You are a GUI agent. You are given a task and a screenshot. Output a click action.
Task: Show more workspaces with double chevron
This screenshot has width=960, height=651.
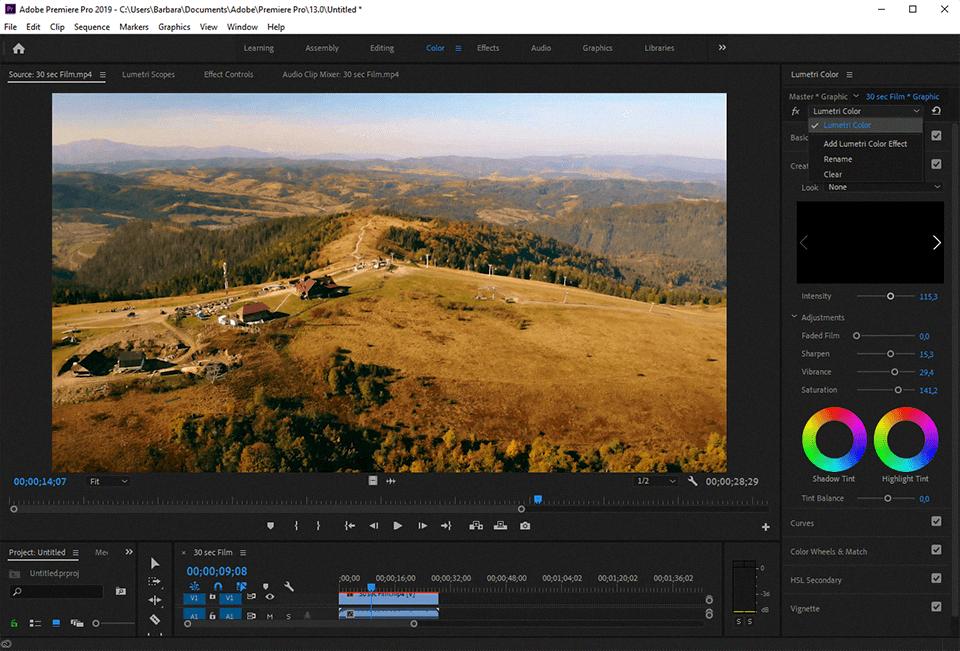[x=722, y=48]
